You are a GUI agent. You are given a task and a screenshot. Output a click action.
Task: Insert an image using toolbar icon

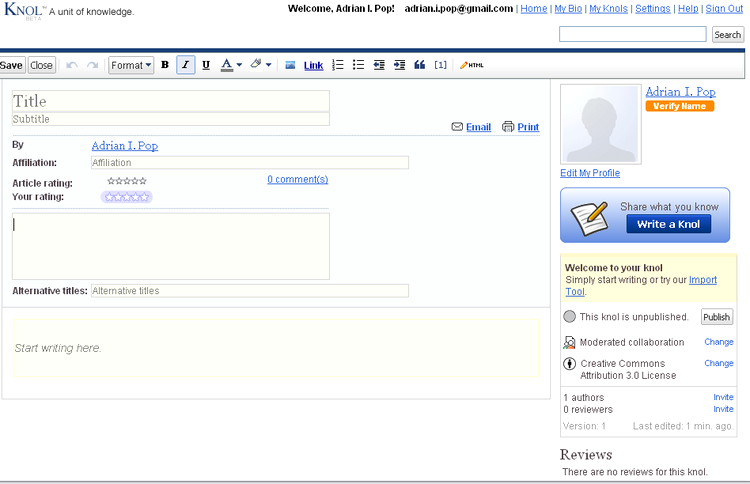point(290,65)
